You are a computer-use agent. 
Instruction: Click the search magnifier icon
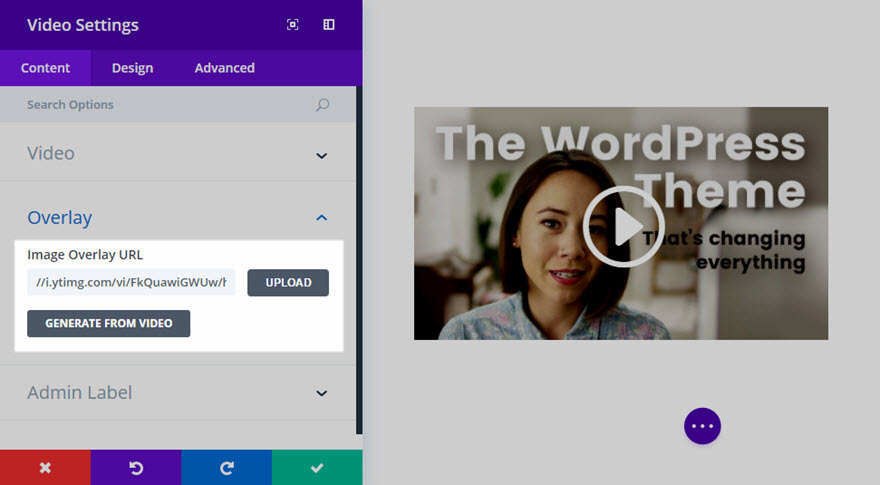pos(322,104)
